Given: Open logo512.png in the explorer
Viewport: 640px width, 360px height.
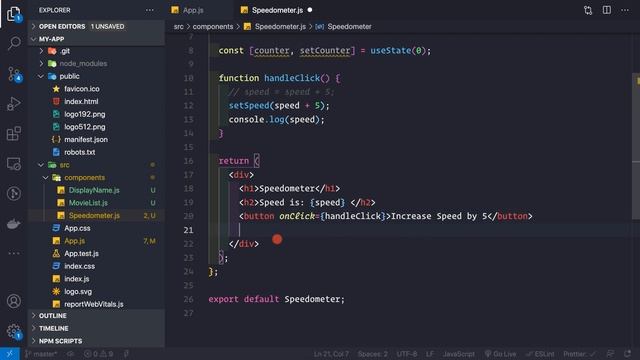Looking at the screenshot, I should click(84, 127).
